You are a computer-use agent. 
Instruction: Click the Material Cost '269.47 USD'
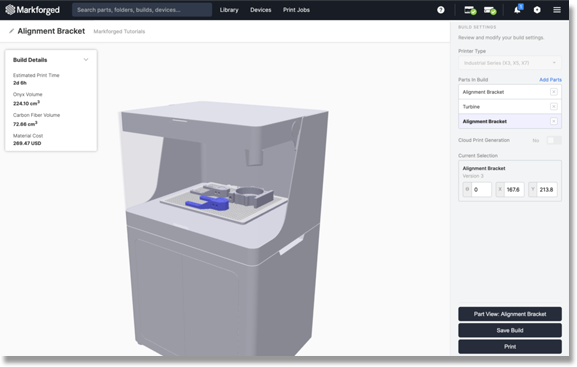27,143
